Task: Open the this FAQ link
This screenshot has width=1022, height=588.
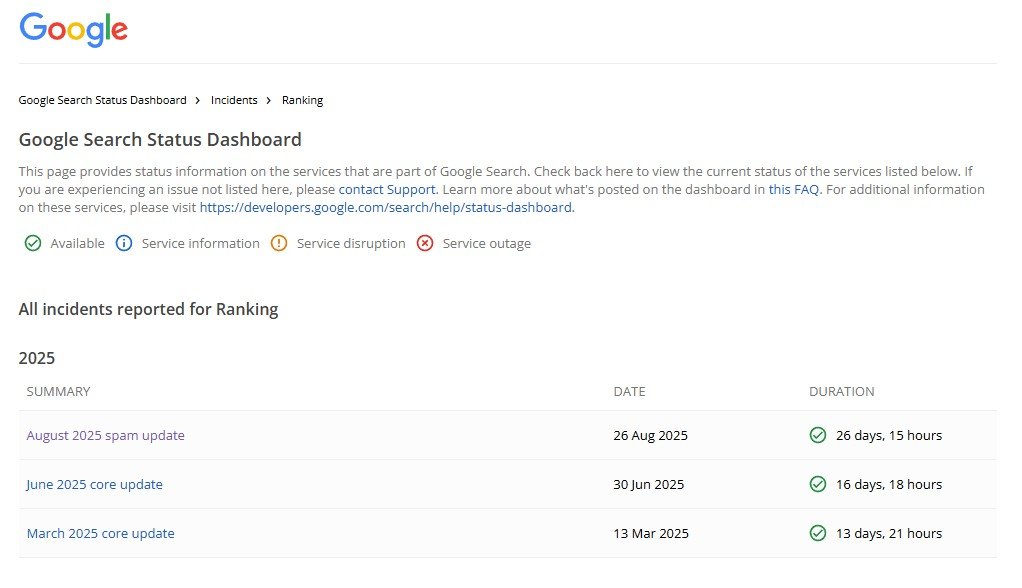Action: 794,189
